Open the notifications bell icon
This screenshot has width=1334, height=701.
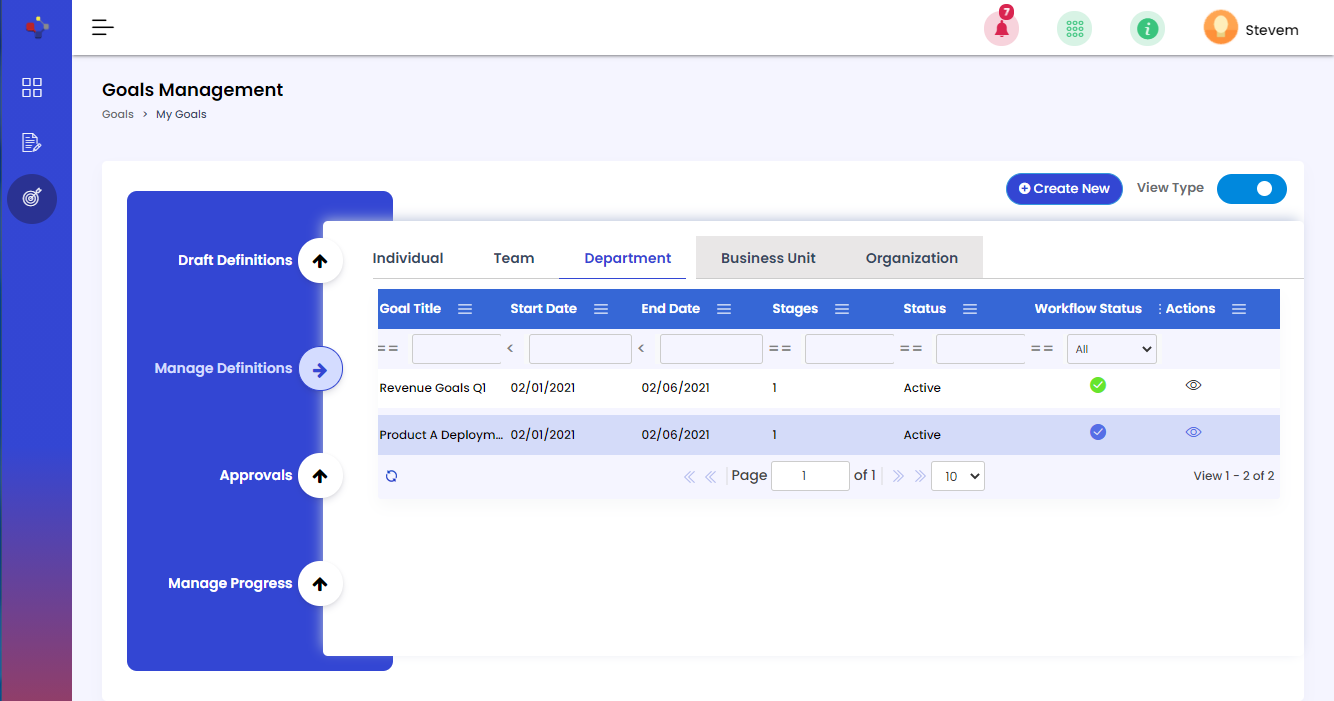pyautogui.click(x=1001, y=29)
